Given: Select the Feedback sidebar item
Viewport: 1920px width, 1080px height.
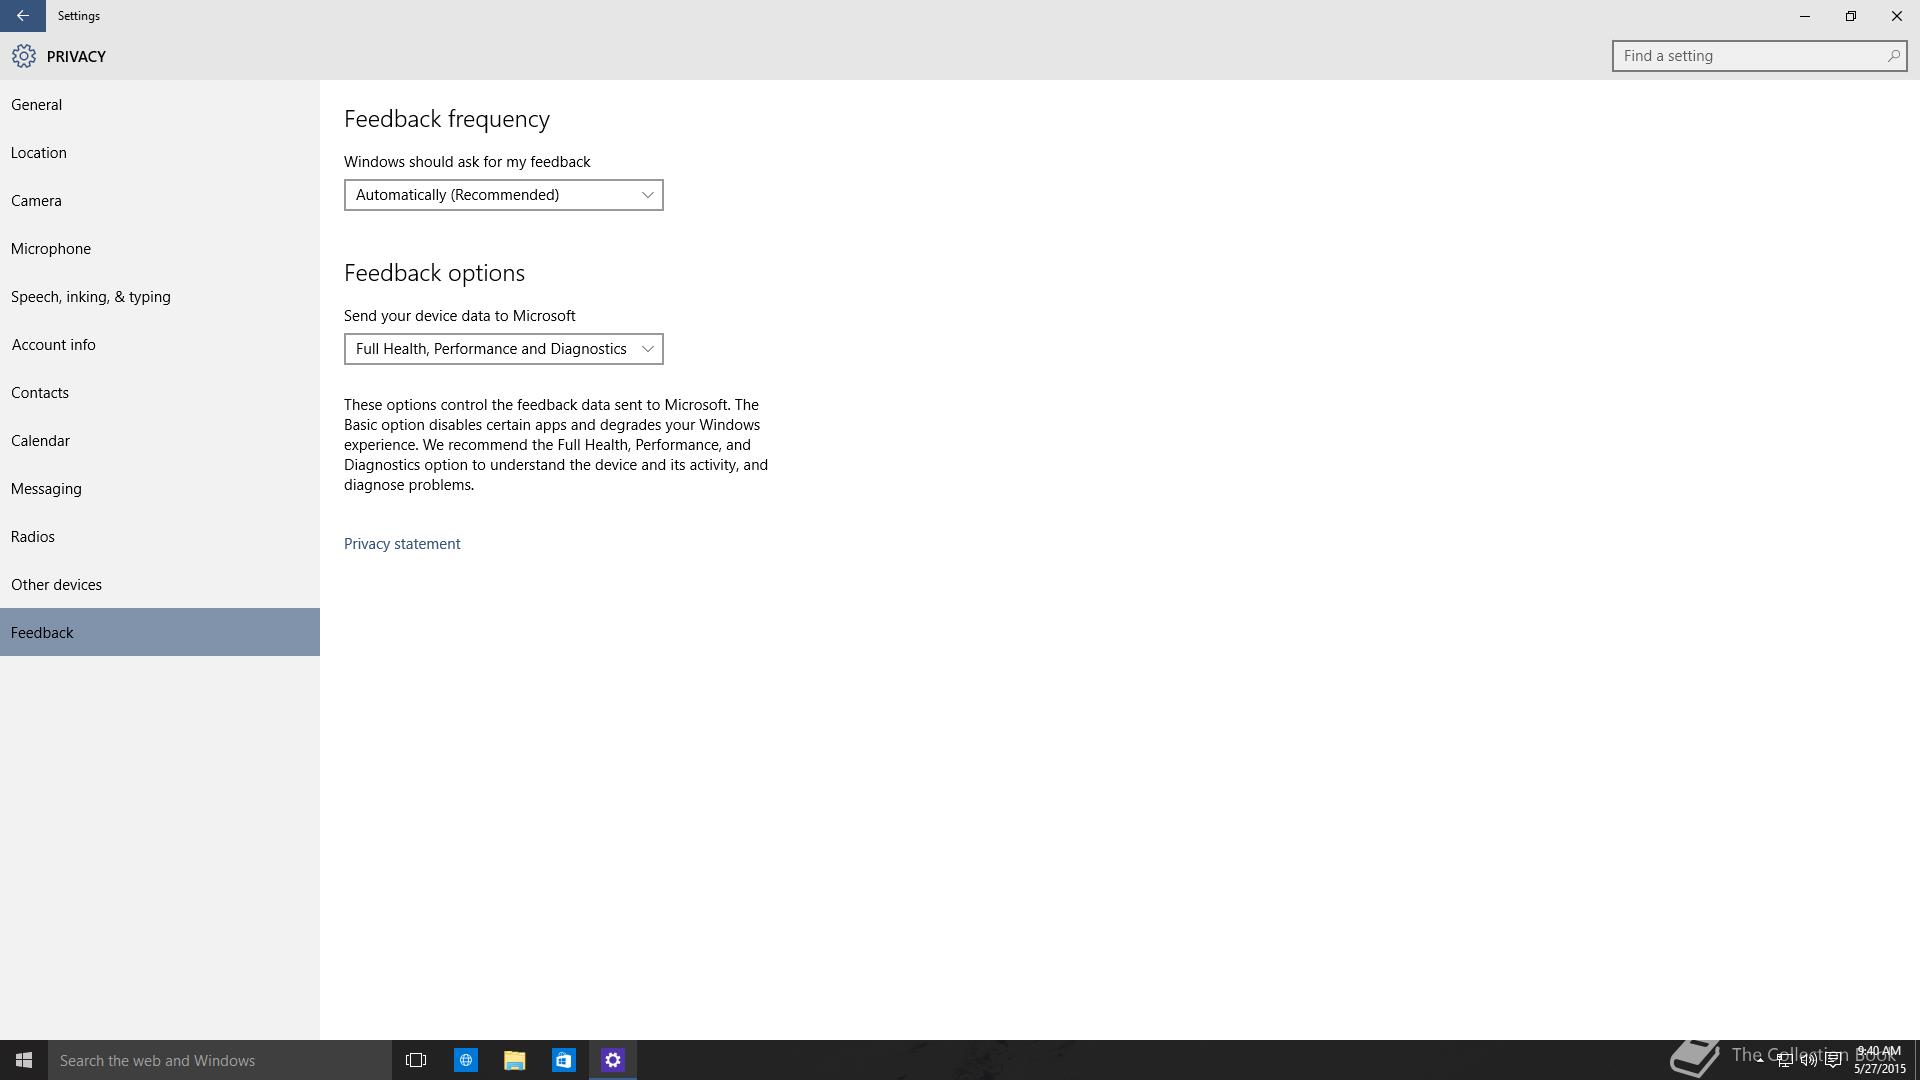Looking at the screenshot, I should coord(160,632).
